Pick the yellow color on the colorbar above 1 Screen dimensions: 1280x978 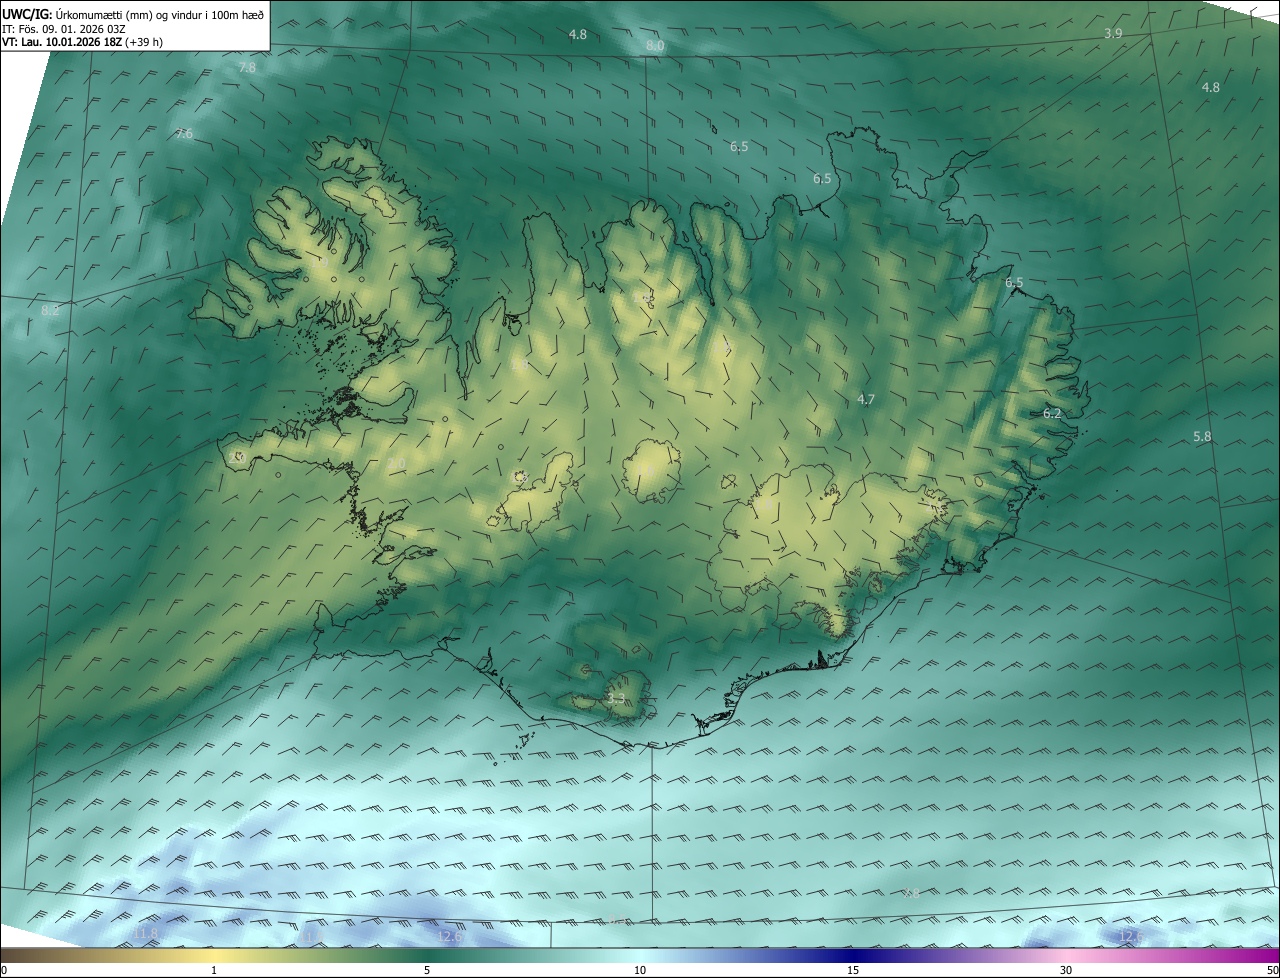[x=214, y=956]
